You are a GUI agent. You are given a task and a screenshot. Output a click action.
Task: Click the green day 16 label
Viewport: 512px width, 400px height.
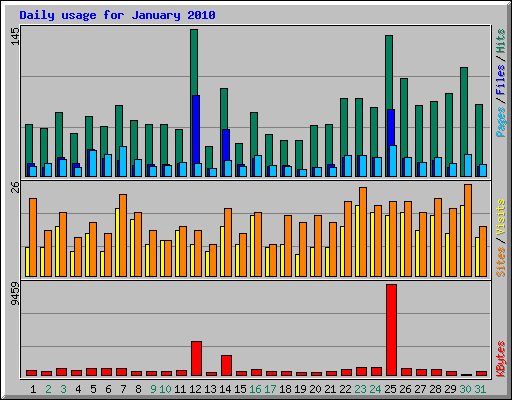tap(255, 389)
